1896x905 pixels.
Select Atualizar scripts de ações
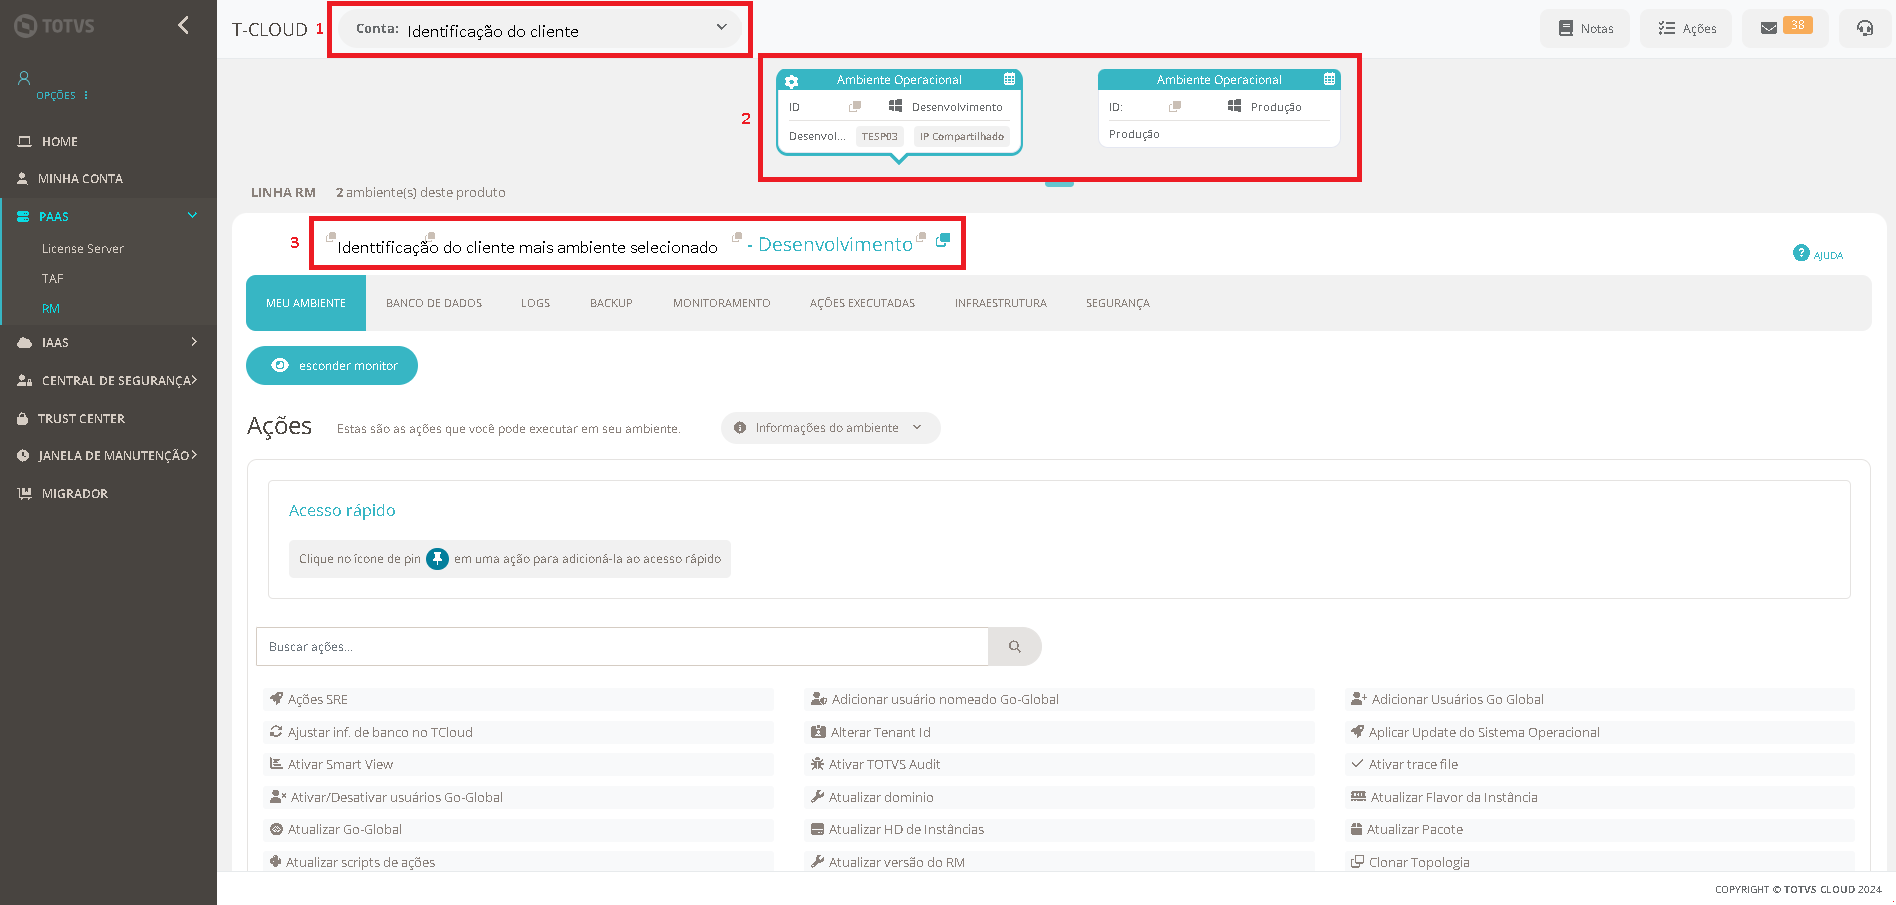pos(518,862)
